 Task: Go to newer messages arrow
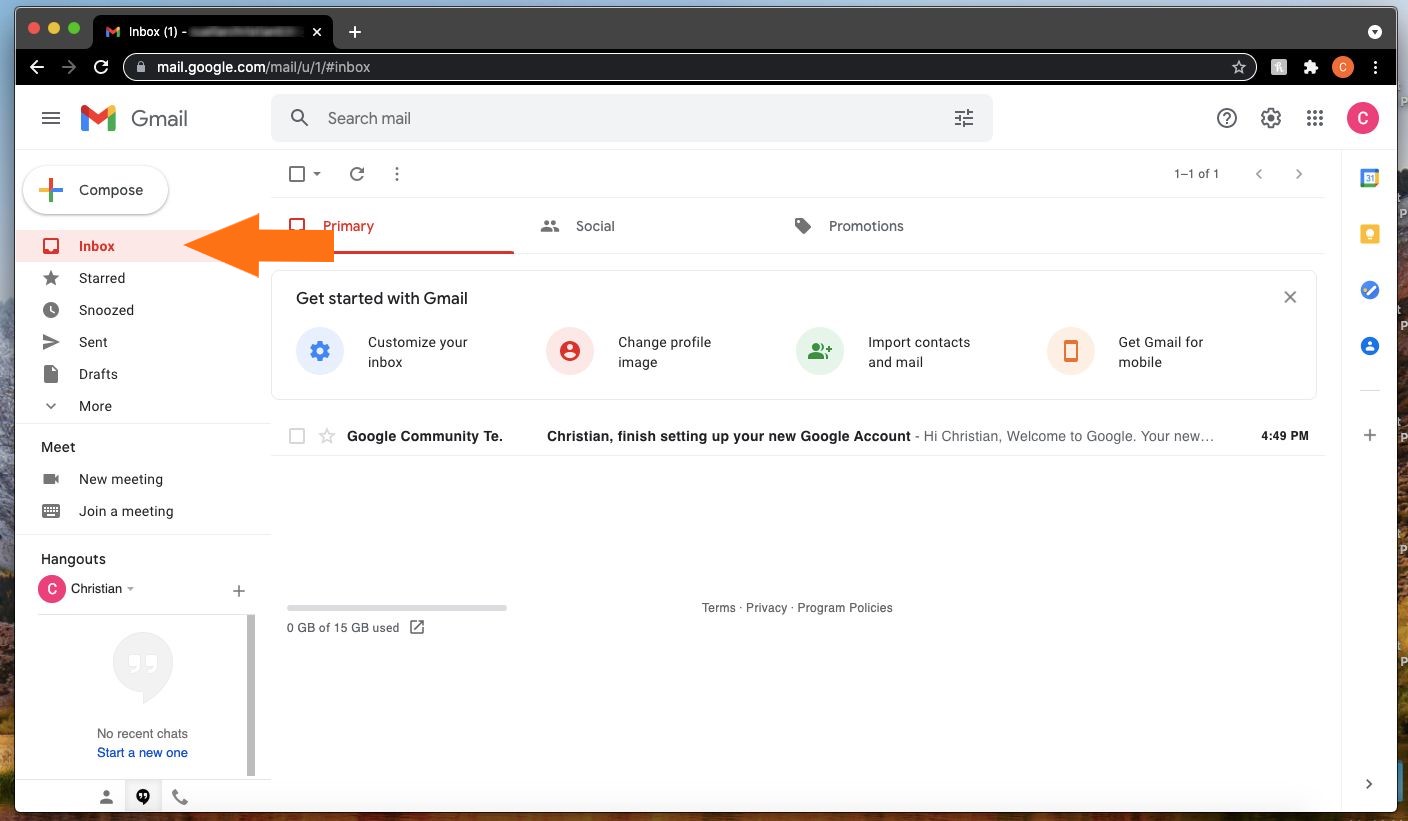point(1259,174)
